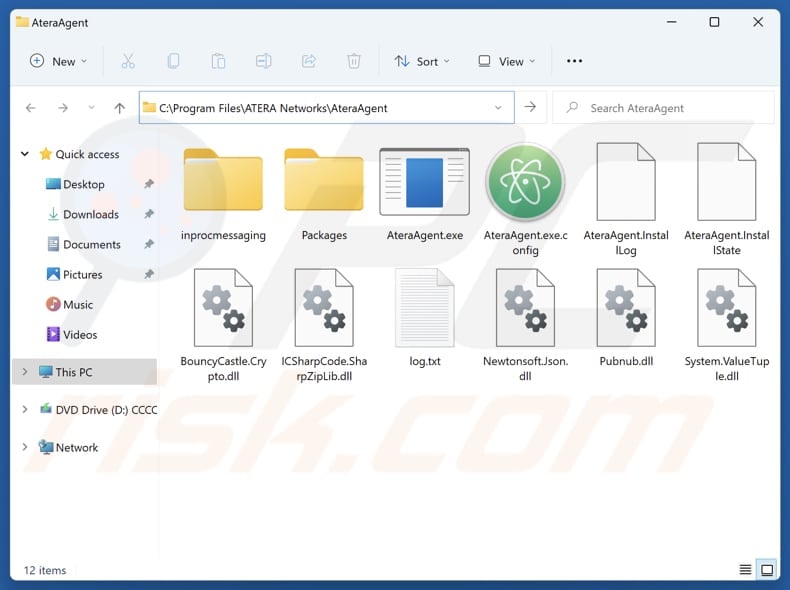Click the Search AteraAgent box
Viewport: 790px width, 590px height.
click(663, 107)
